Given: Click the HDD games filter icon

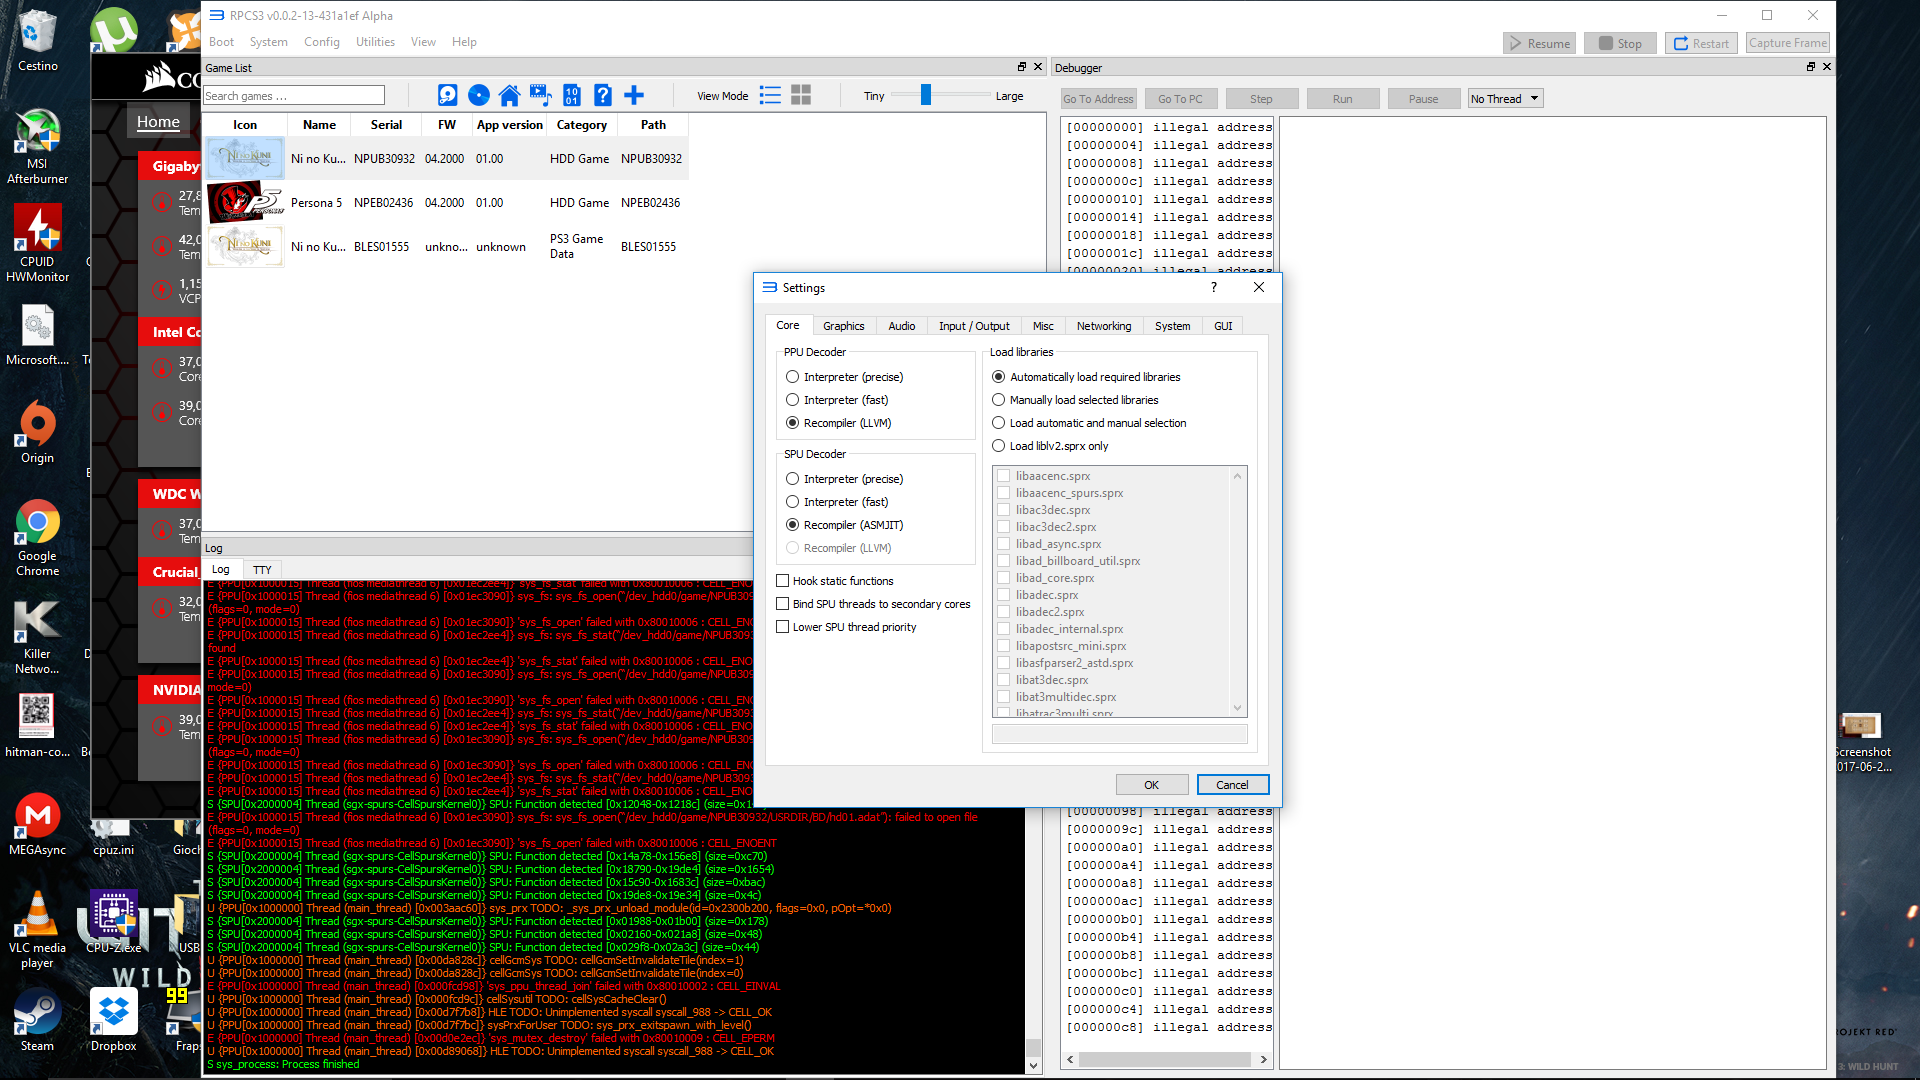Looking at the screenshot, I should click(447, 95).
